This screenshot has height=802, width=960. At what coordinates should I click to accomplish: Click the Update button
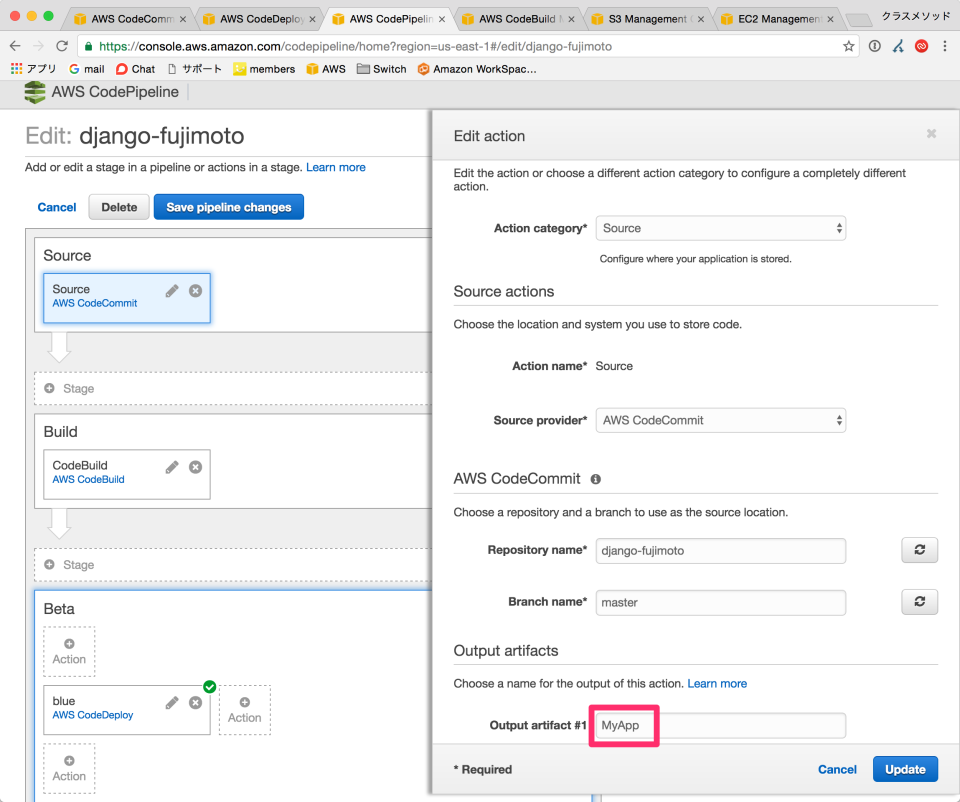tap(905, 769)
